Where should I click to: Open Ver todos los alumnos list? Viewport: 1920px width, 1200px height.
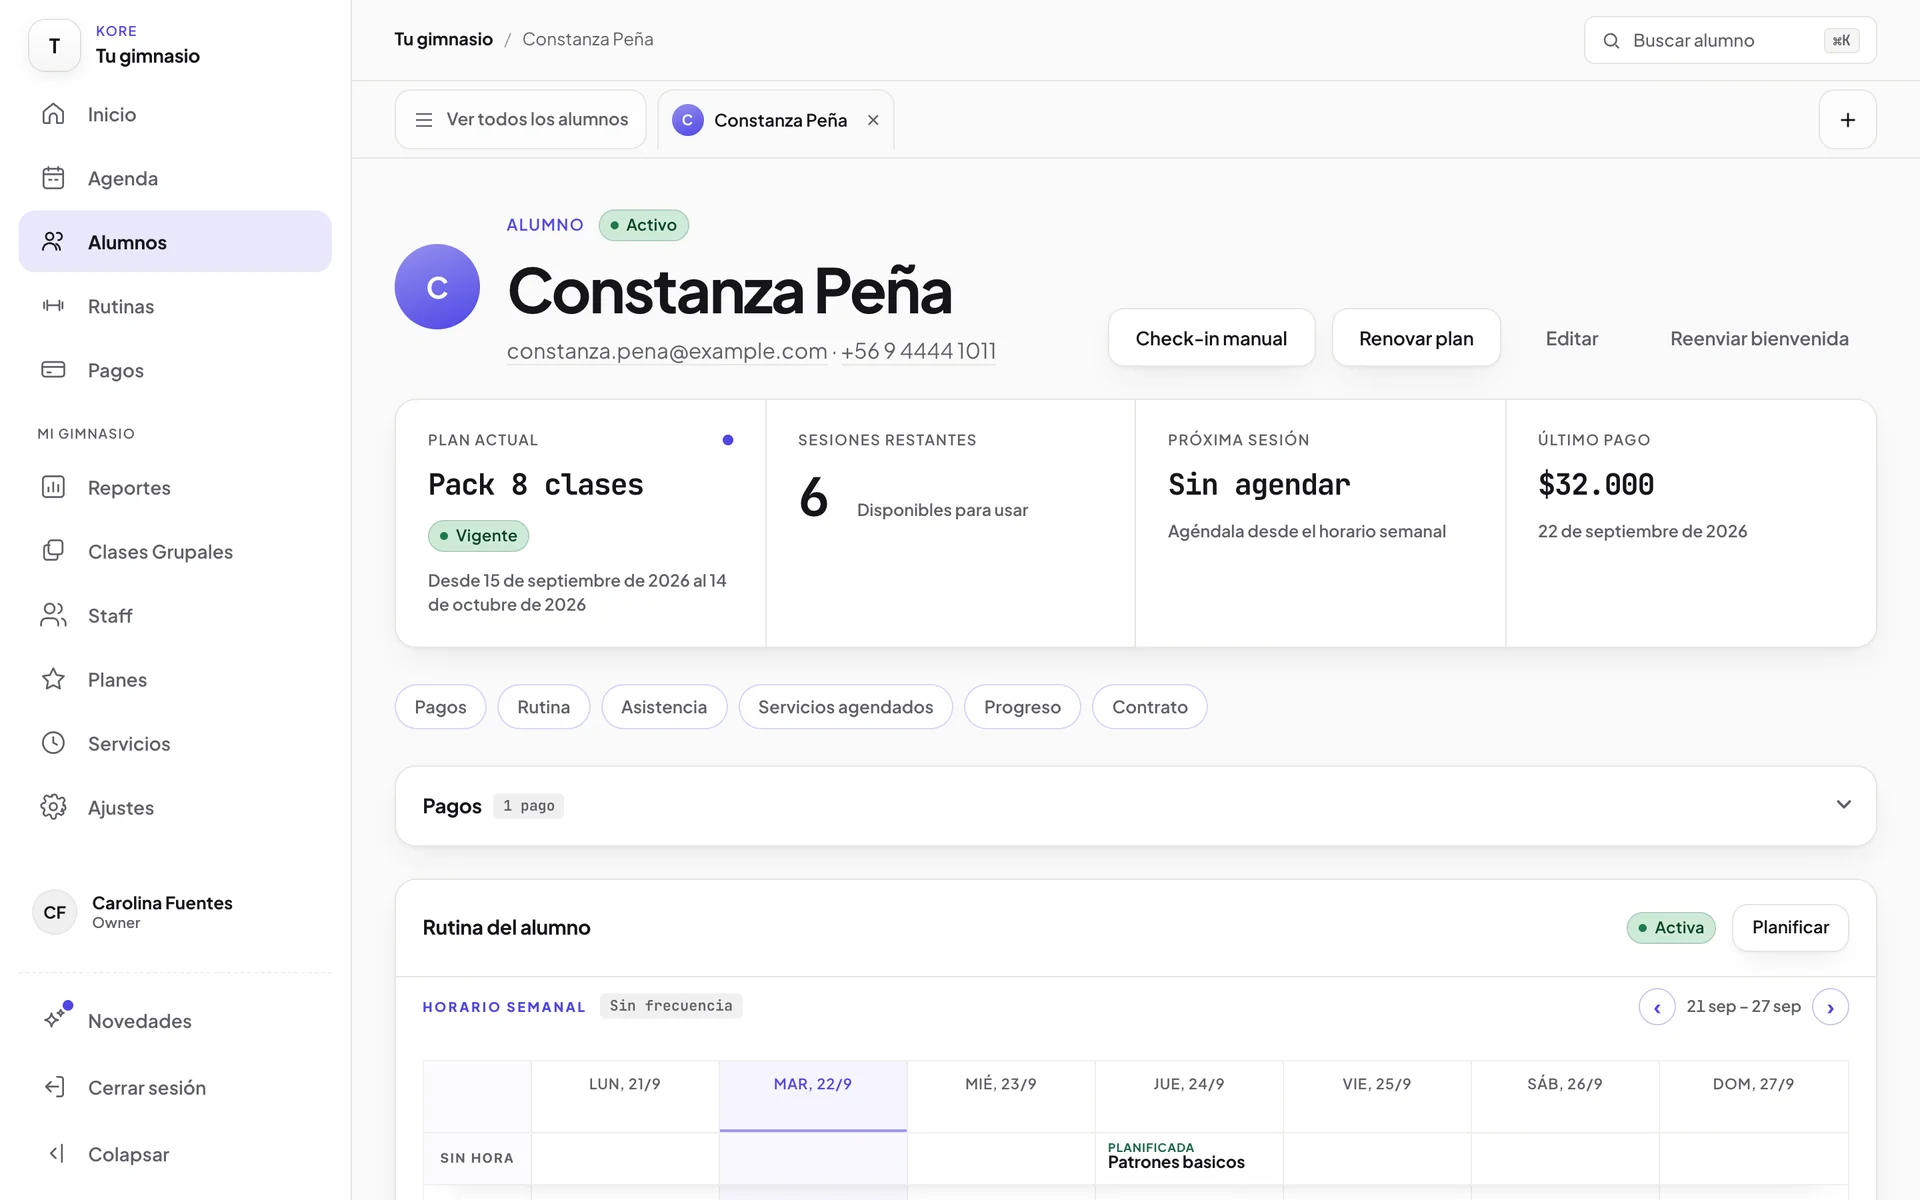tap(520, 120)
